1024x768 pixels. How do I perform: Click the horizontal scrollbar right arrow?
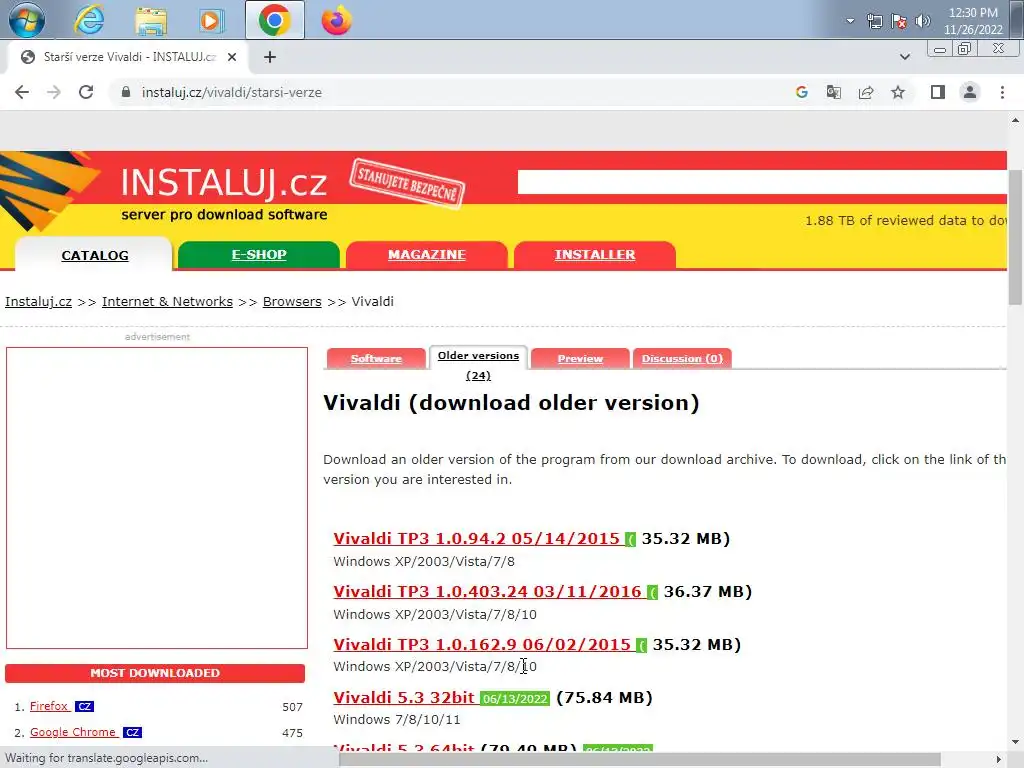[x=999, y=760]
